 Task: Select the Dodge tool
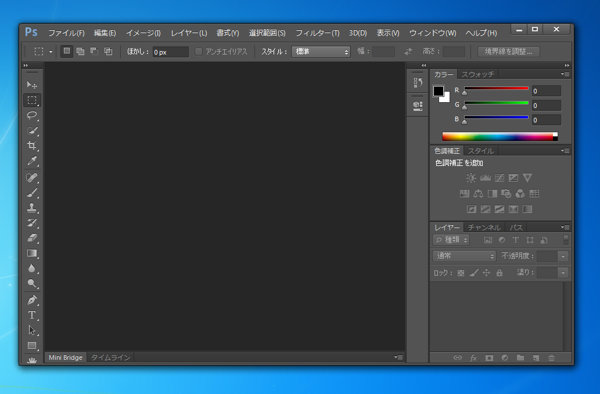click(32, 283)
